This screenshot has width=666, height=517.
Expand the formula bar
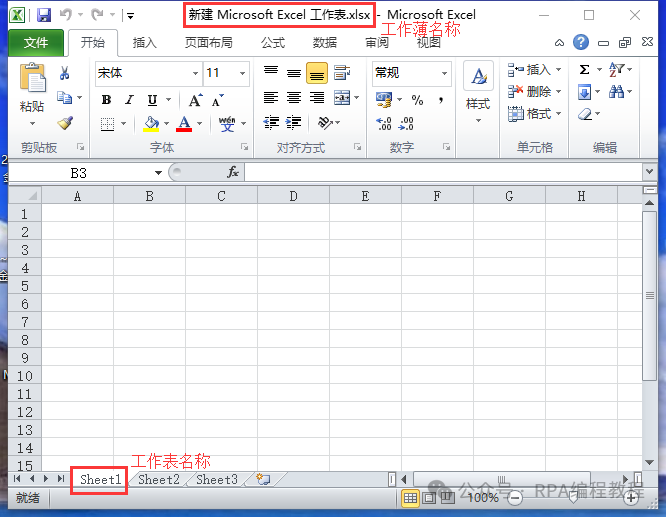click(649, 172)
